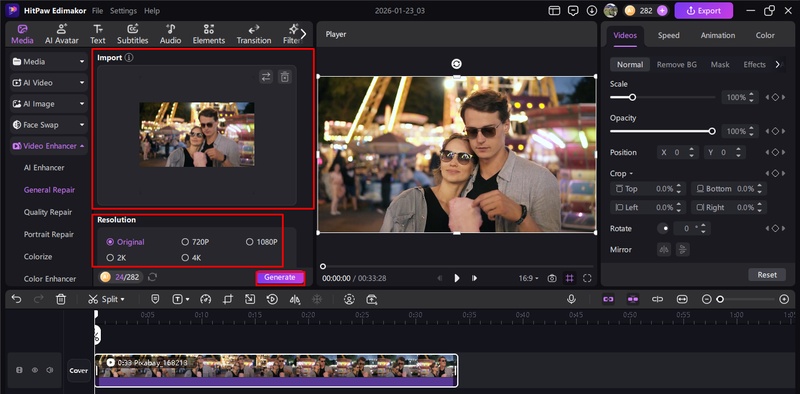Toggle track visibility eye icon

click(x=35, y=370)
